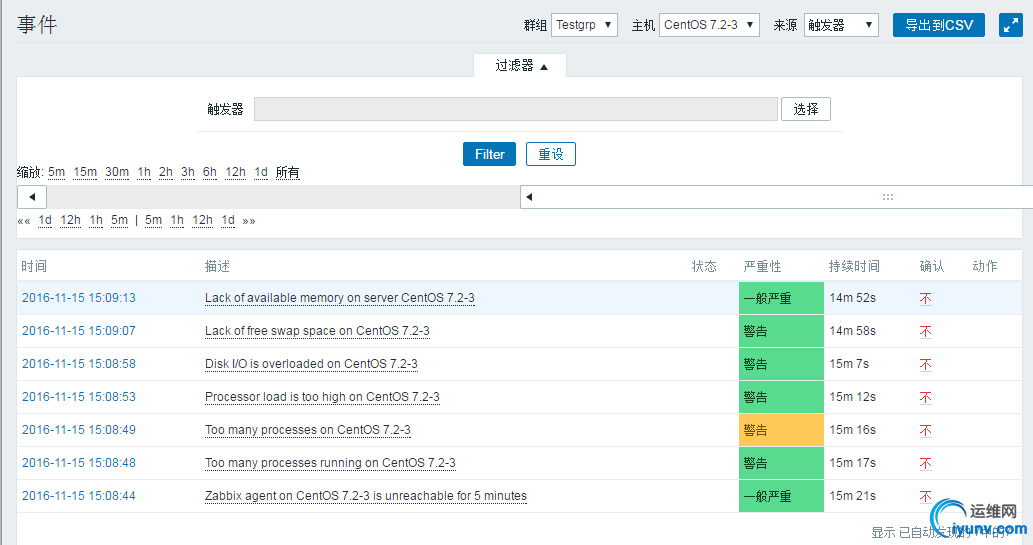Open the 主机 CentOS 7.2-3 dropdown
Viewport: 1033px width, 545px height.
point(709,25)
